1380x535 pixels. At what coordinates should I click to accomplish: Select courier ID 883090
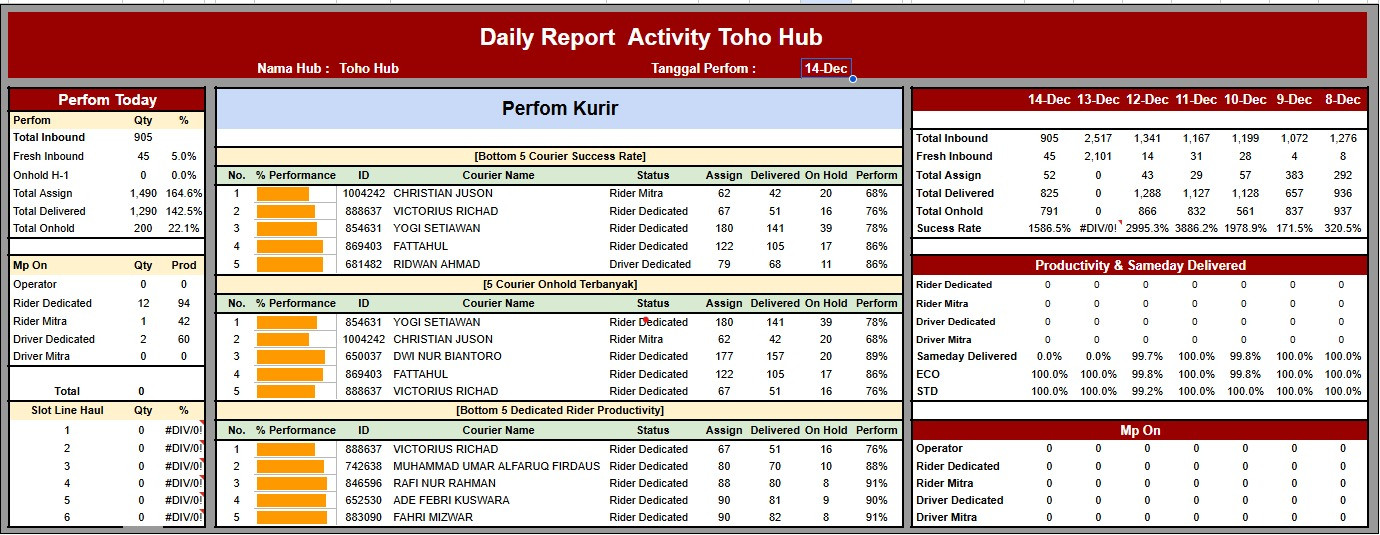coord(364,517)
